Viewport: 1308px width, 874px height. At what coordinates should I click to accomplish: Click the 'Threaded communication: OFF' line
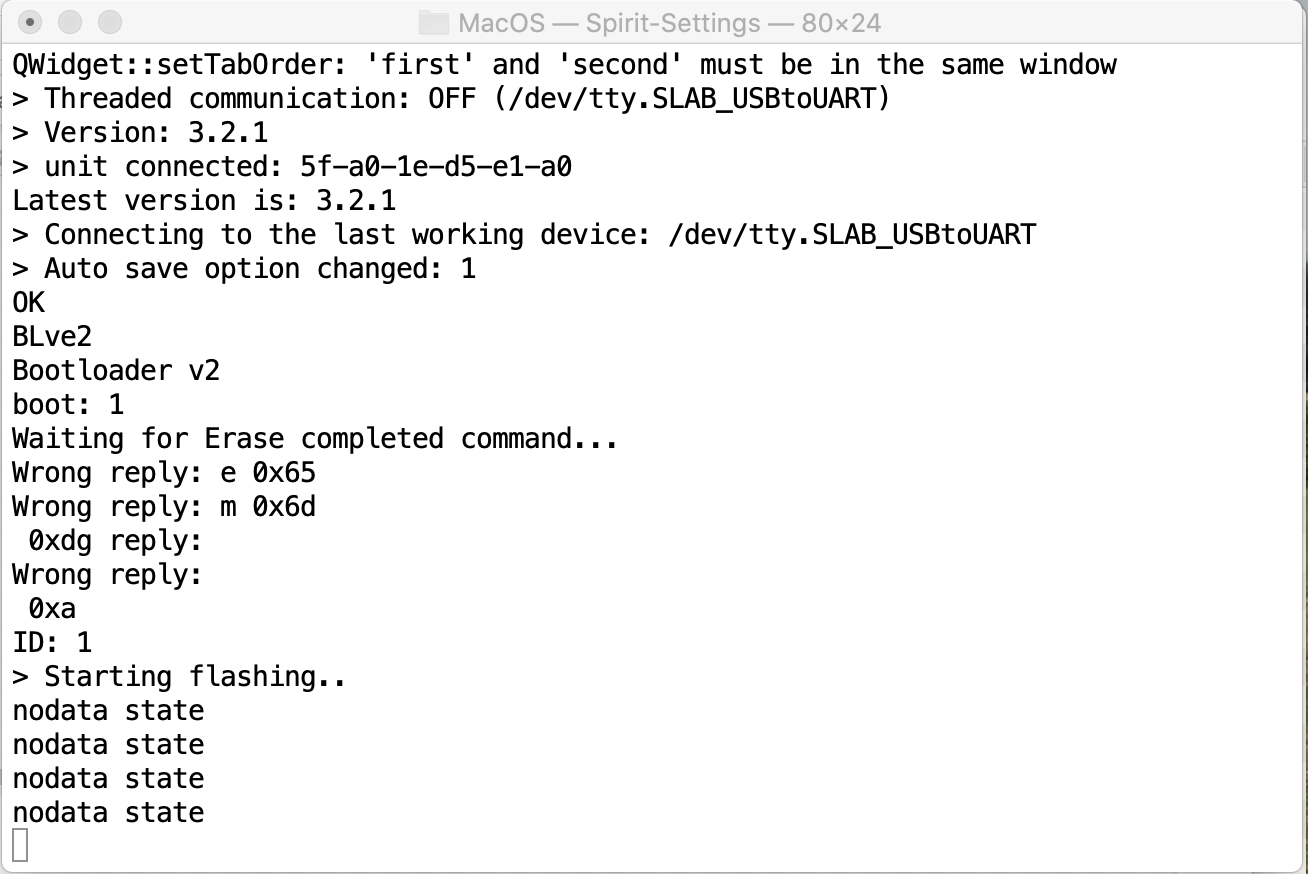tap(450, 99)
